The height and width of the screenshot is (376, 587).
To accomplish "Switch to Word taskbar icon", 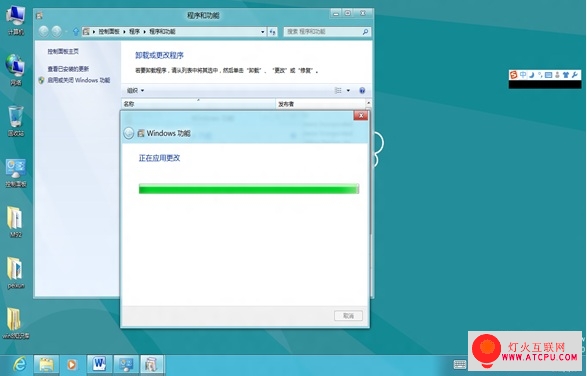I will pos(99,364).
